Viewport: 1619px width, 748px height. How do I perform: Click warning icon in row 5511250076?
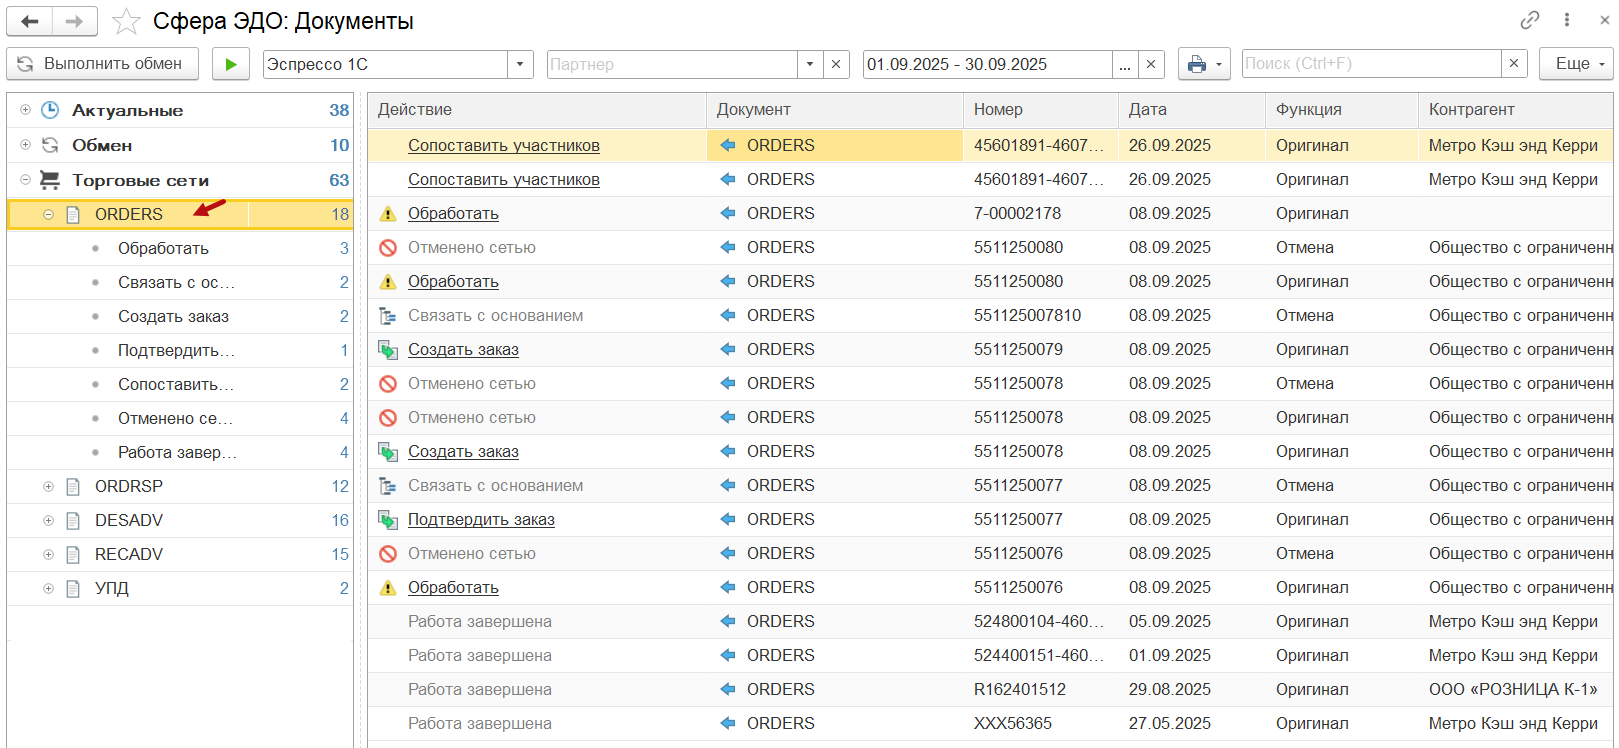388,588
